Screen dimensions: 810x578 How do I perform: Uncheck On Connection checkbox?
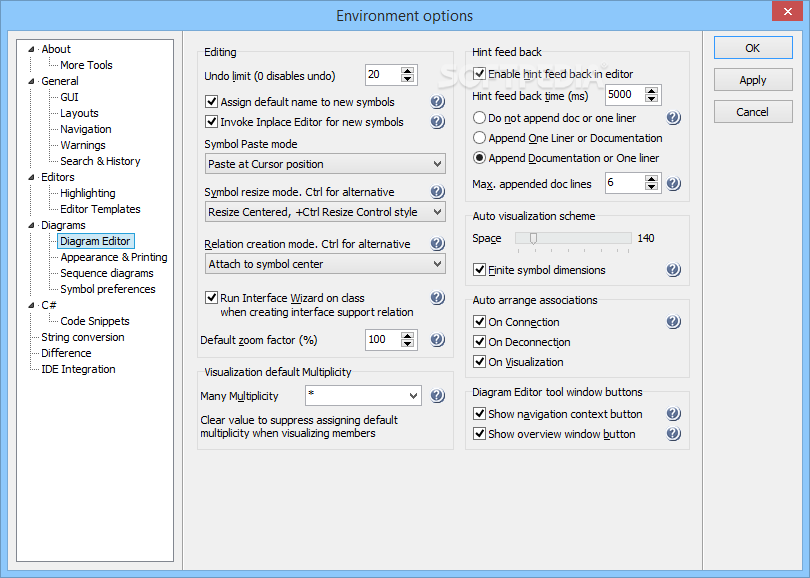pyautogui.click(x=479, y=322)
